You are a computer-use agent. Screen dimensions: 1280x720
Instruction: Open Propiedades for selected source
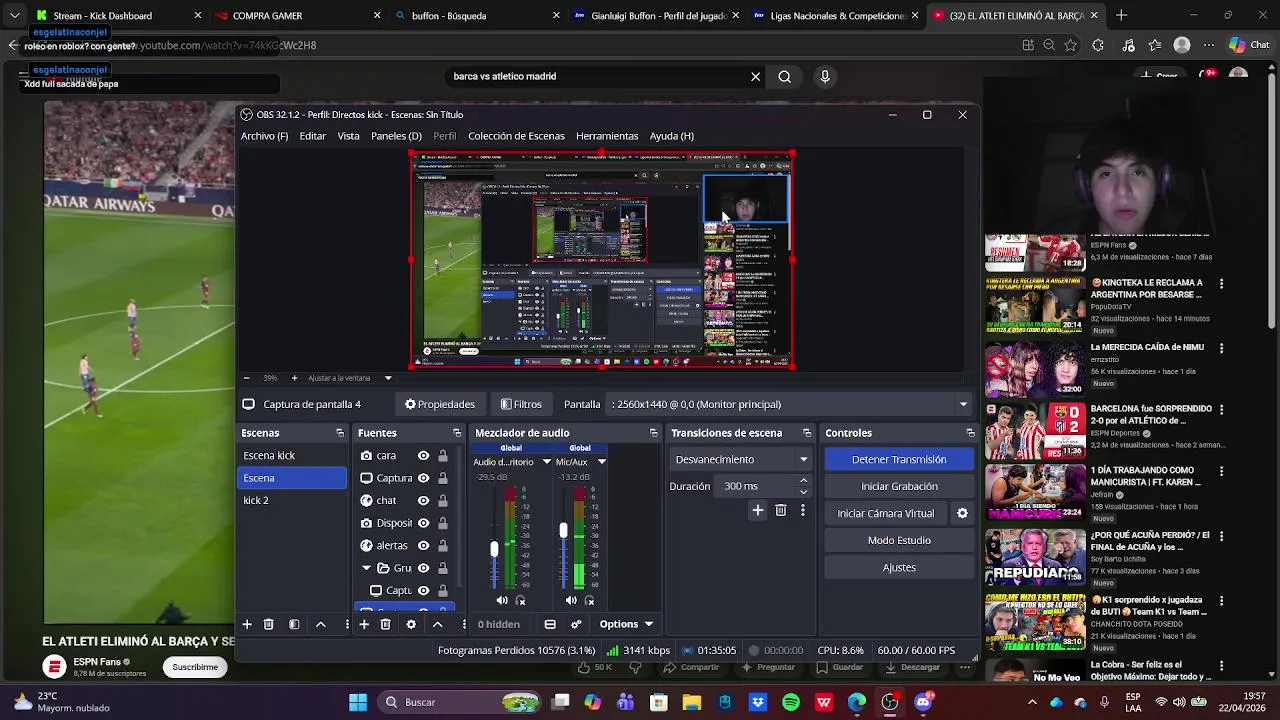tap(440, 404)
